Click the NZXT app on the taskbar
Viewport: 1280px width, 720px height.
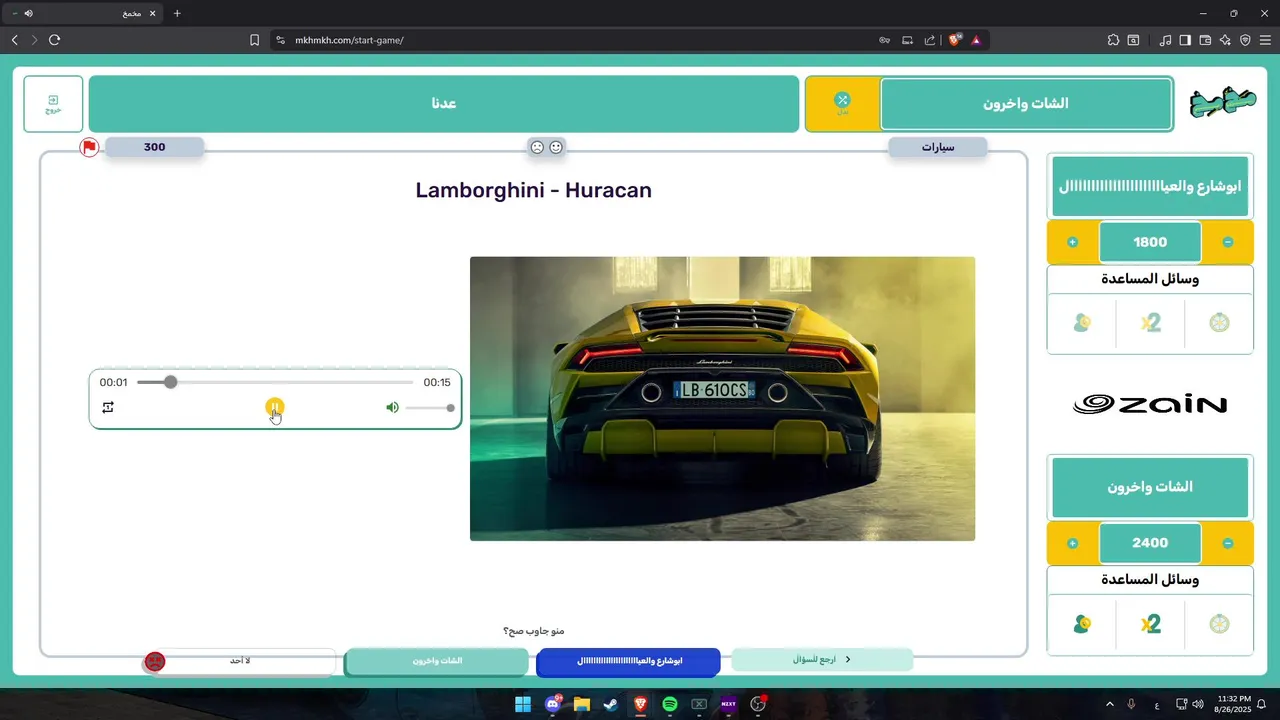click(728, 704)
